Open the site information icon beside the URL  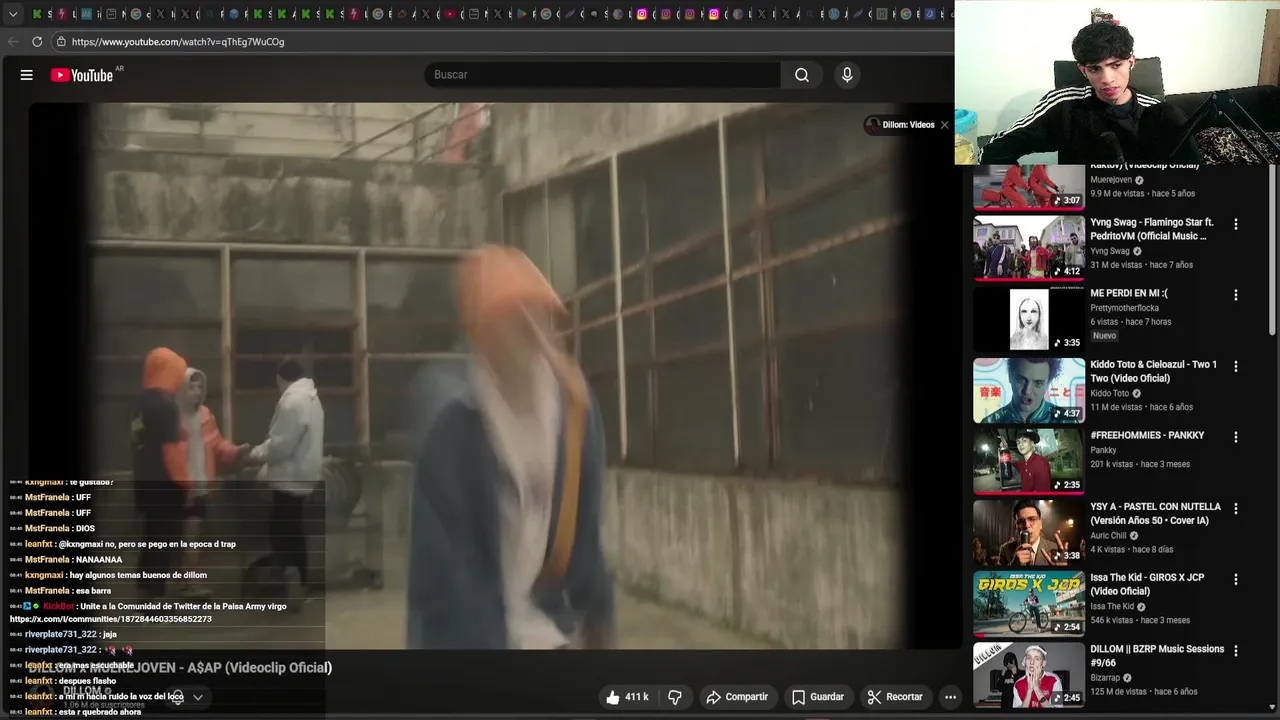click(61, 42)
